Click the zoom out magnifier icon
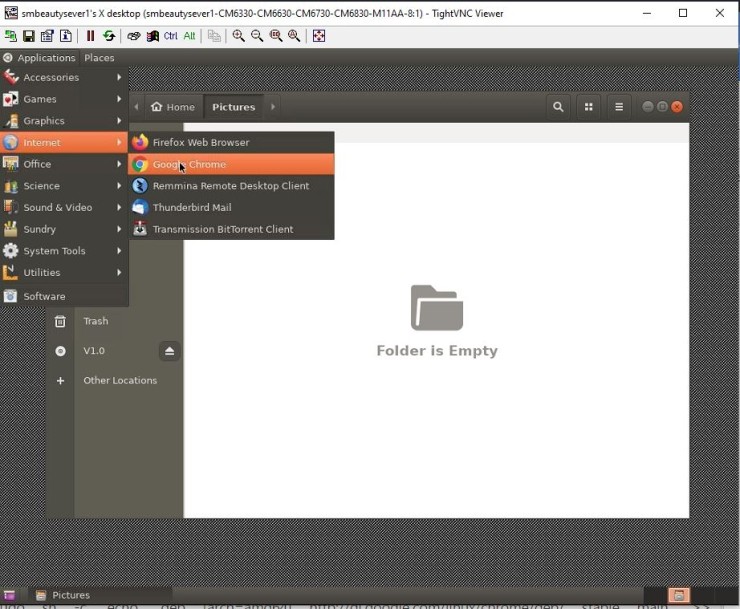This screenshot has height=609, width=740. [x=257, y=36]
